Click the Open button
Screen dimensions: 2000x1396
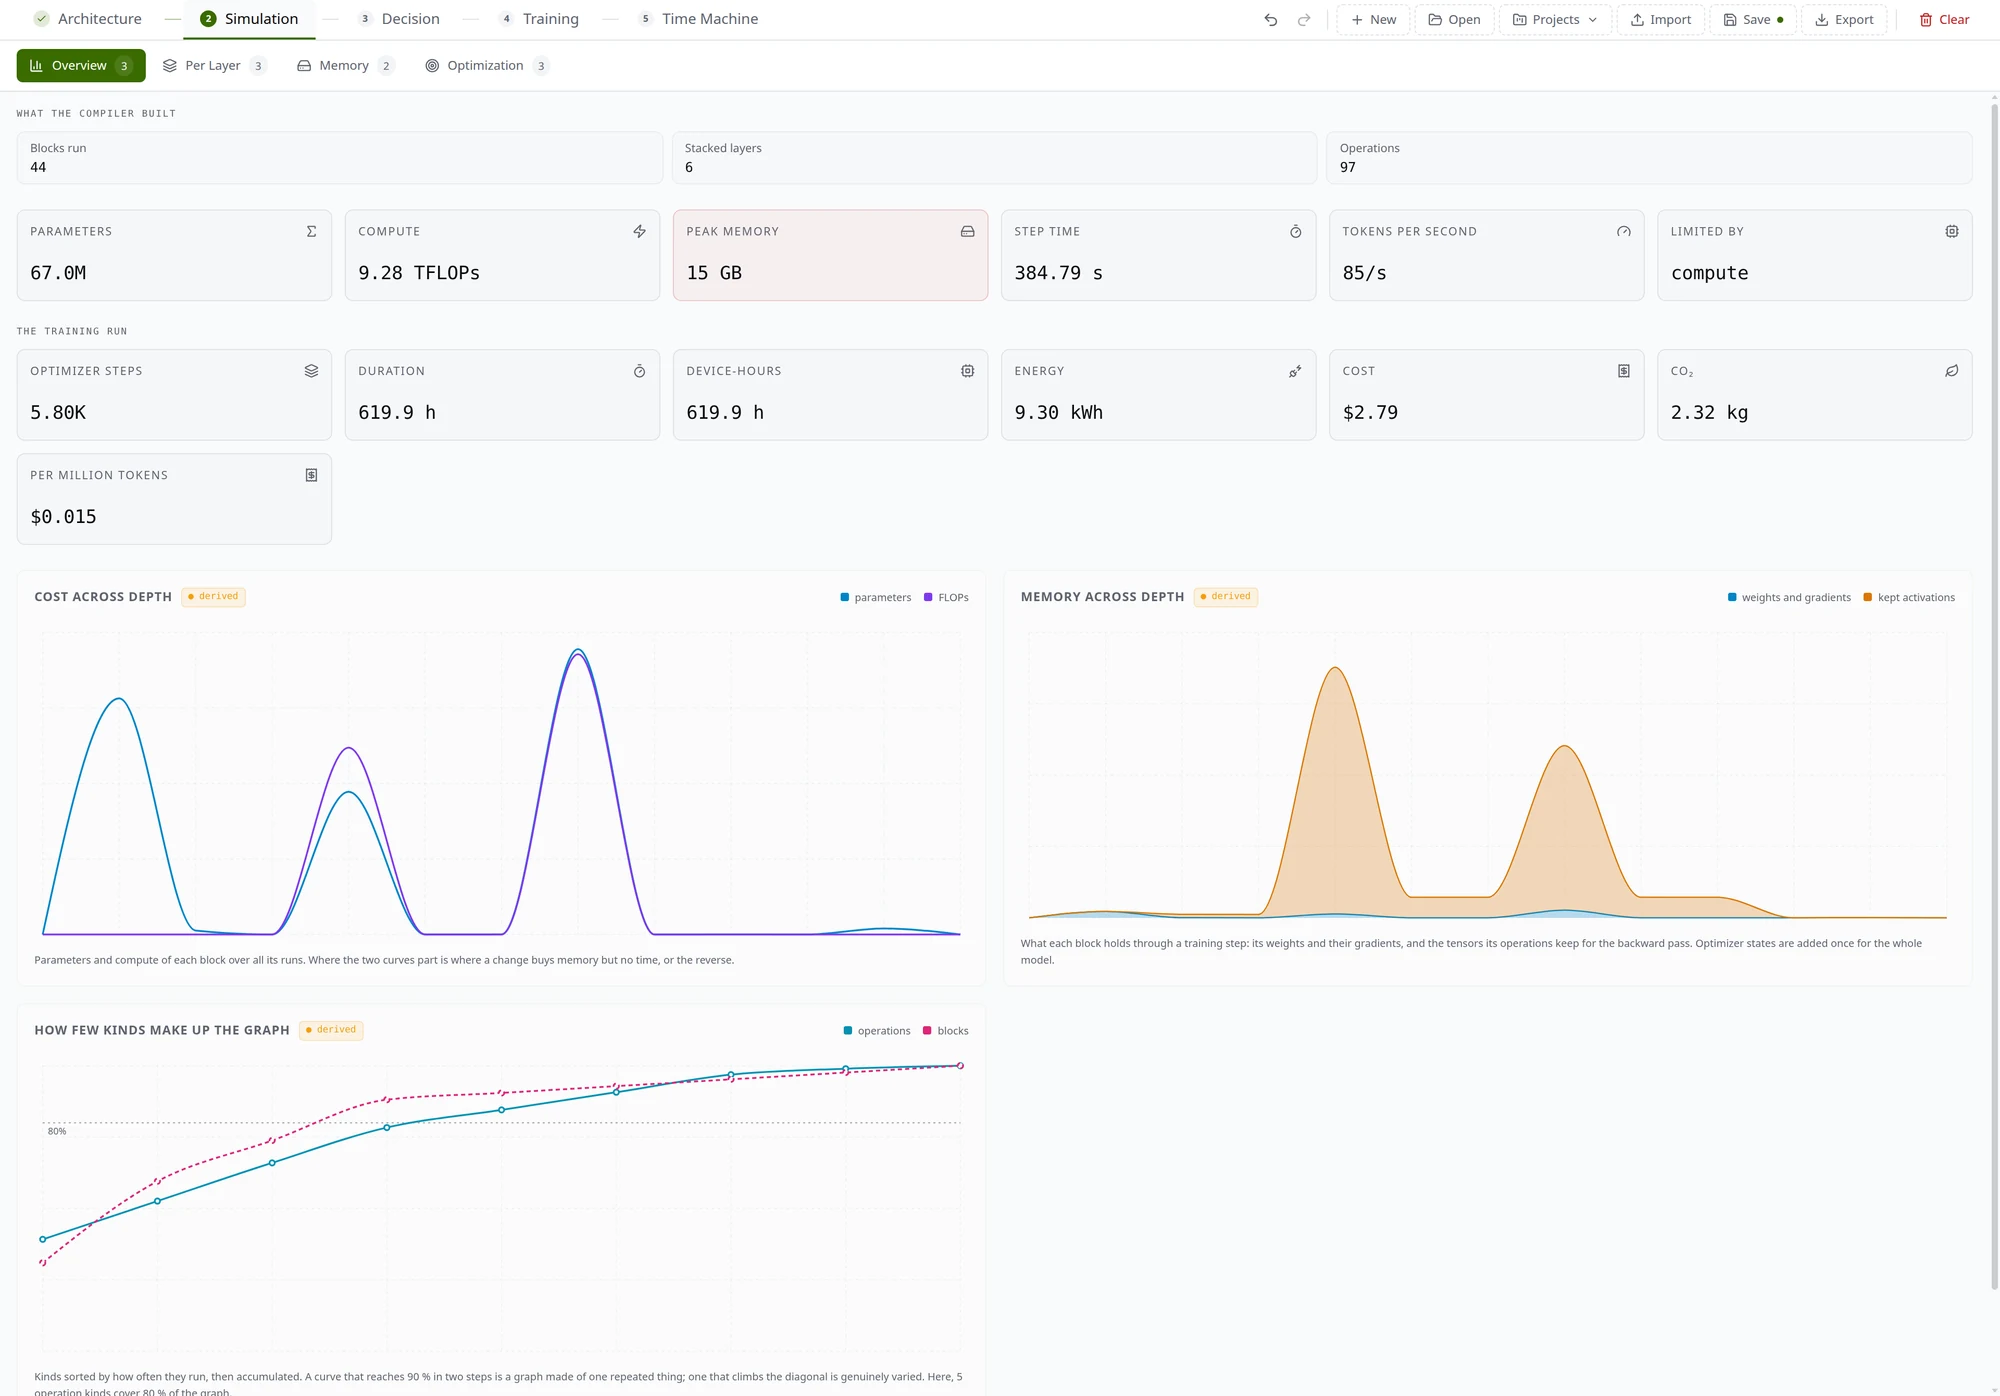click(x=1454, y=20)
